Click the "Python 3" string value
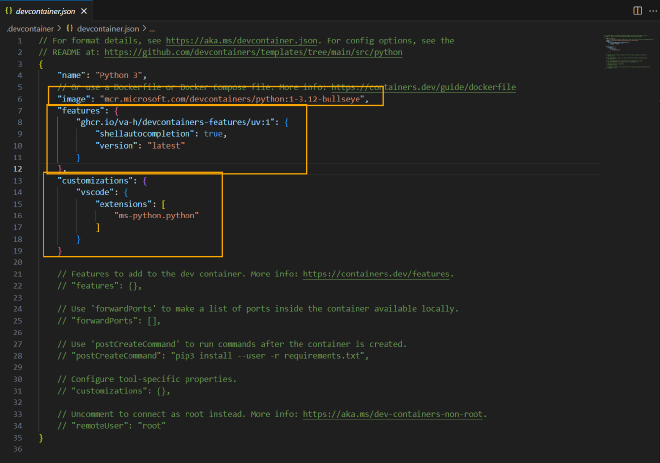Image resolution: width=660 pixels, height=463 pixels. pos(119,75)
